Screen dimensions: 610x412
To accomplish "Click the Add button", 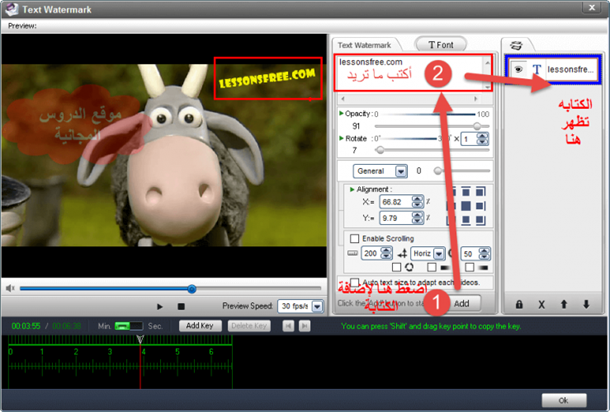I will pos(461,303).
